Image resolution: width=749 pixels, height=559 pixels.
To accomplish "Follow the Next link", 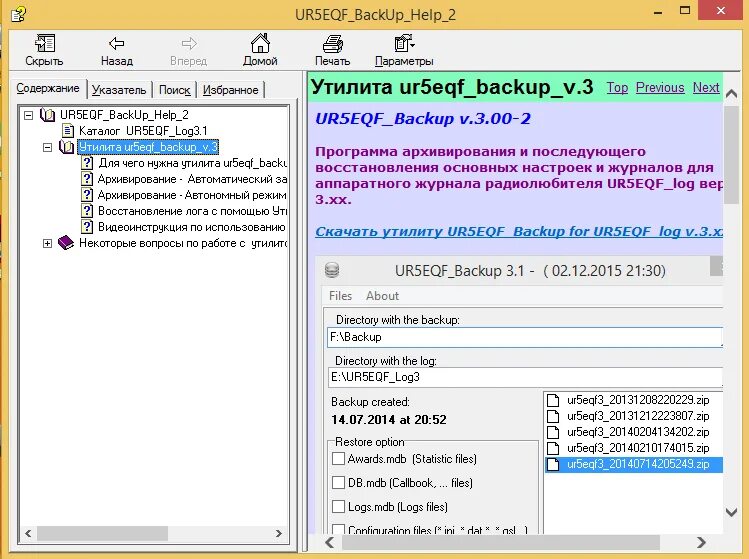I will pyautogui.click(x=706, y=87).
